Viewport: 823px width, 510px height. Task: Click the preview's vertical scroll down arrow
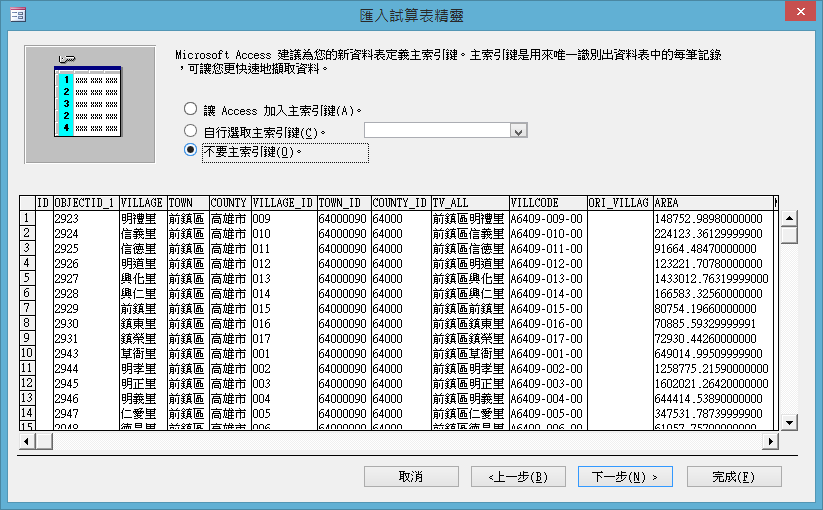(x=790, y=423)
